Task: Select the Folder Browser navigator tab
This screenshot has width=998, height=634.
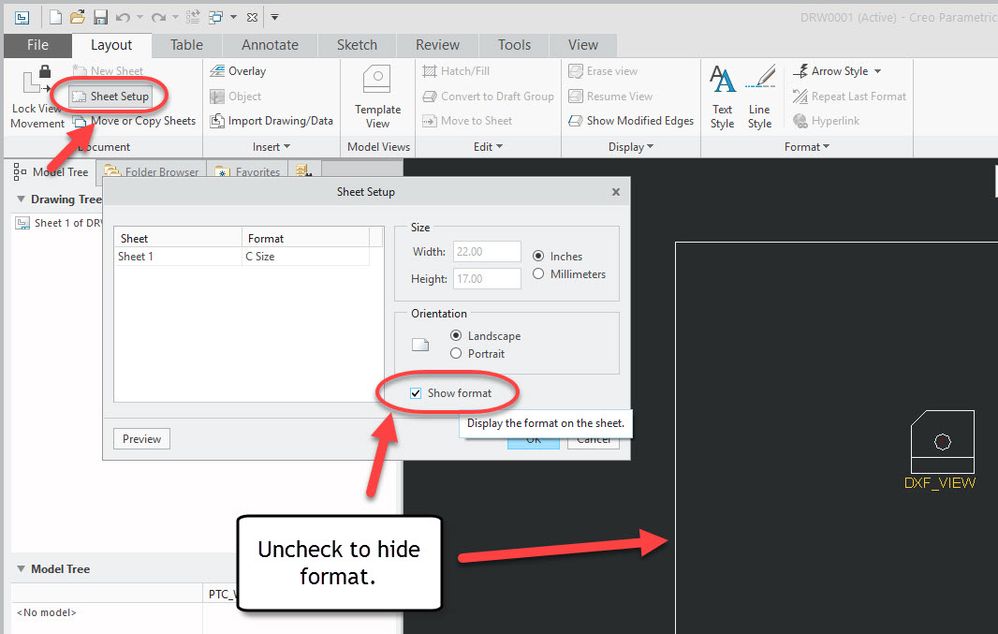Action: click(152, 172)
